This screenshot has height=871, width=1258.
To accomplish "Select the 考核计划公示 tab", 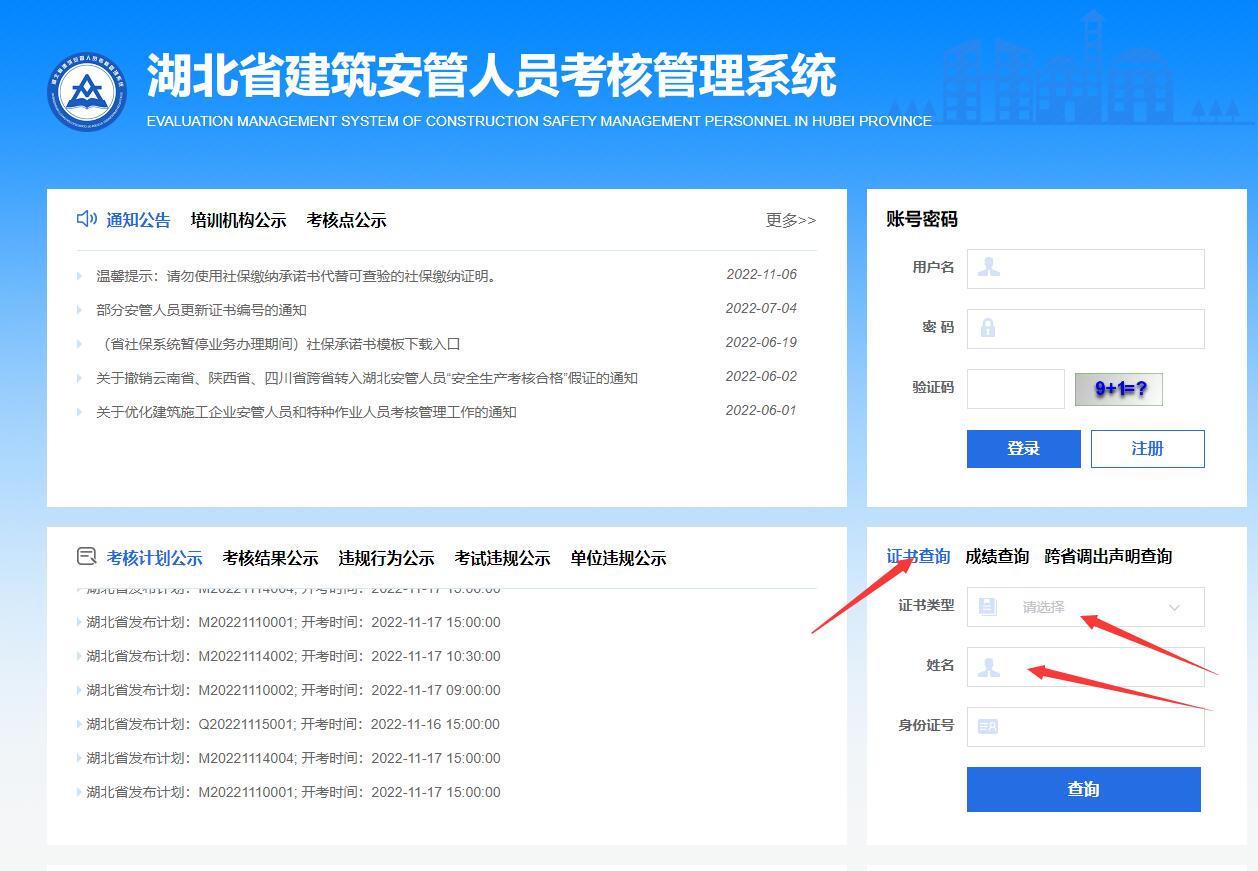I will 155,558.
